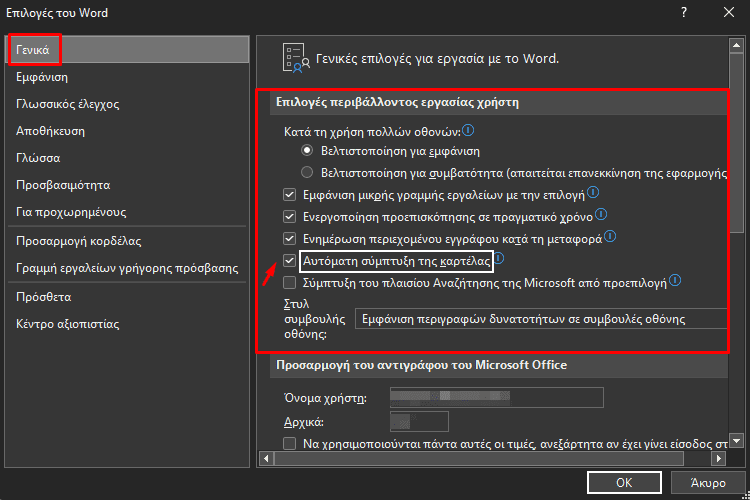Click the Αρχικά input field
The width and height of the screenshot is (750, 500).
coord(419,422)
